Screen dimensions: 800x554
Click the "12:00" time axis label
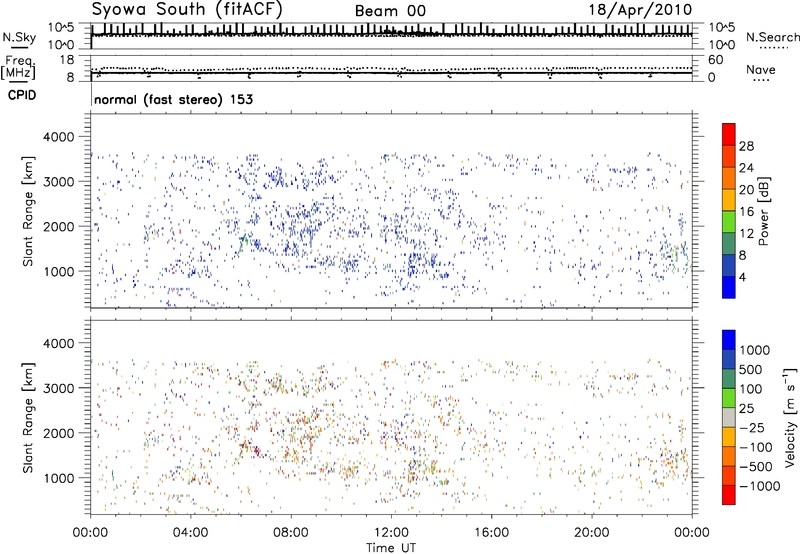391,533
